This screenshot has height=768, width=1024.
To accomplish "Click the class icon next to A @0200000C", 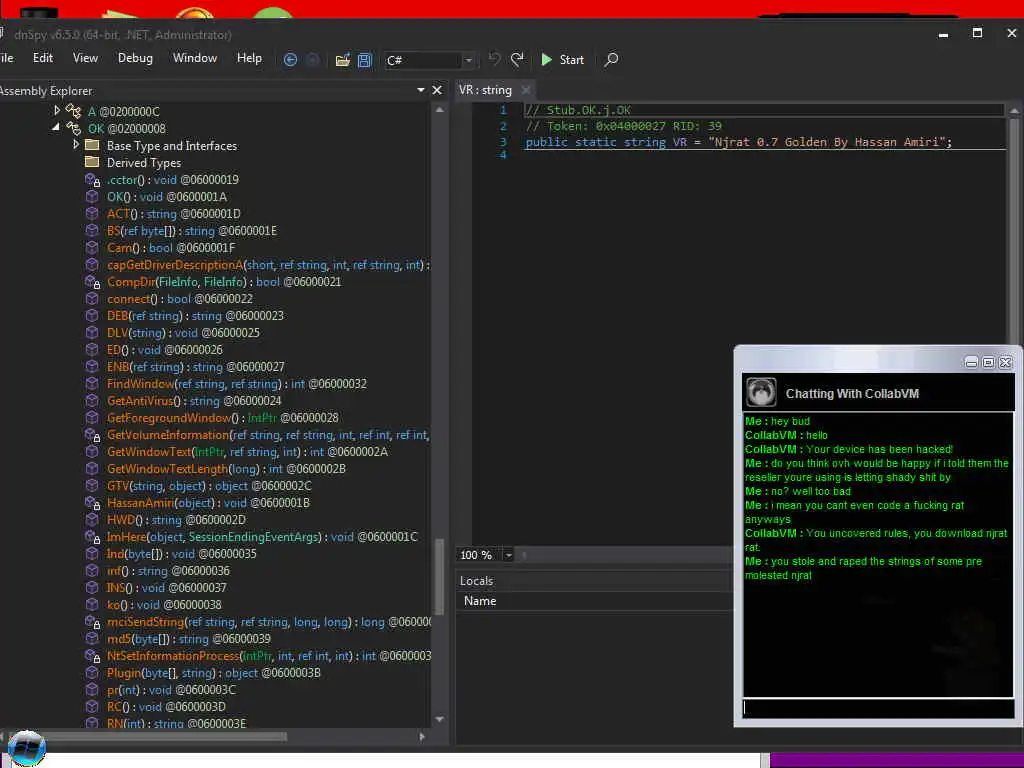I will pos(73,112).
